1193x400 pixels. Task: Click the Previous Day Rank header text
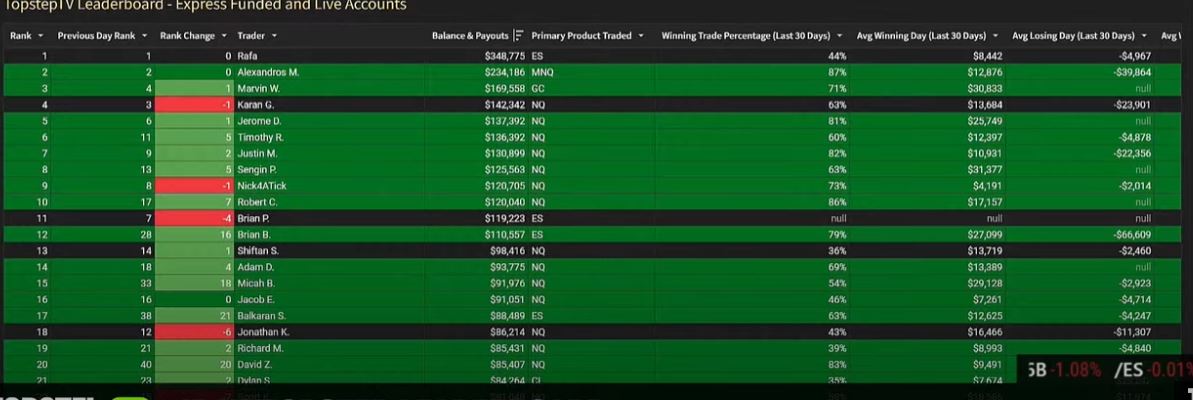pos(96,36)
